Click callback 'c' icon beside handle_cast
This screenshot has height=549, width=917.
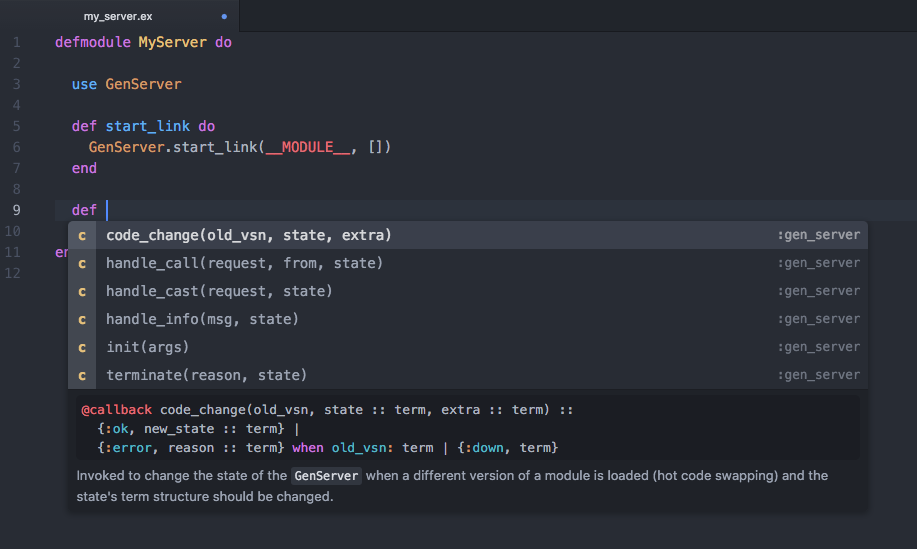pyautogui.click(x=82, y=291)
